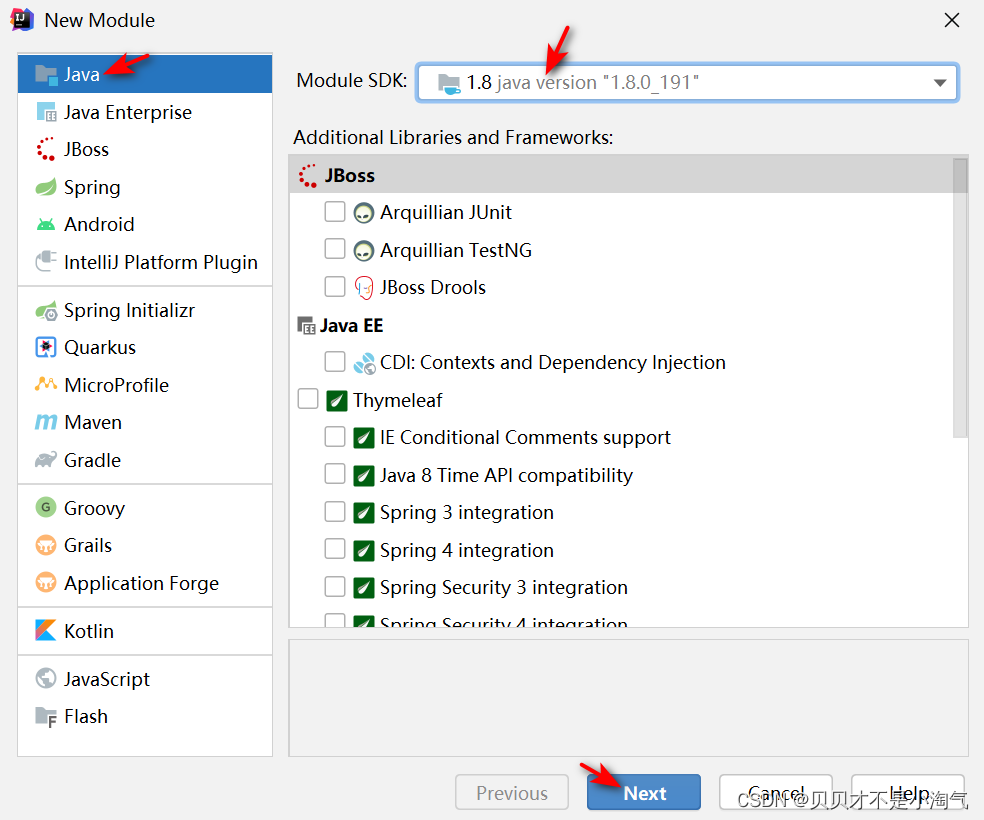Screen dimensions: 984x820
Task: Click the Maven m icon
Action: pyautogui.click(x=46, y=422)
